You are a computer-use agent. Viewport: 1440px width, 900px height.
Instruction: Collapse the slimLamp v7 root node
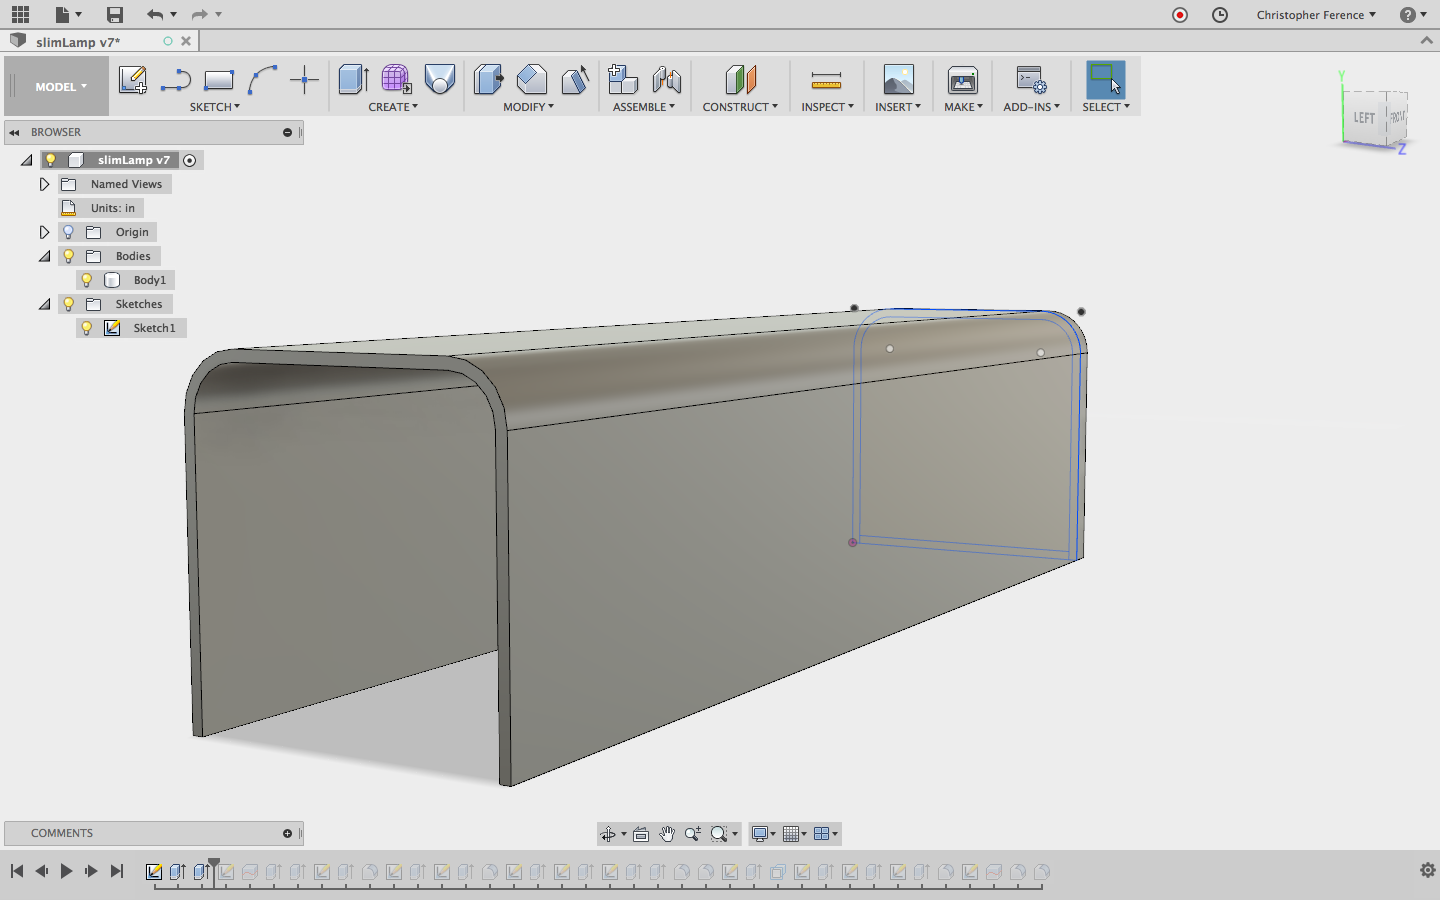click(27, 160)
